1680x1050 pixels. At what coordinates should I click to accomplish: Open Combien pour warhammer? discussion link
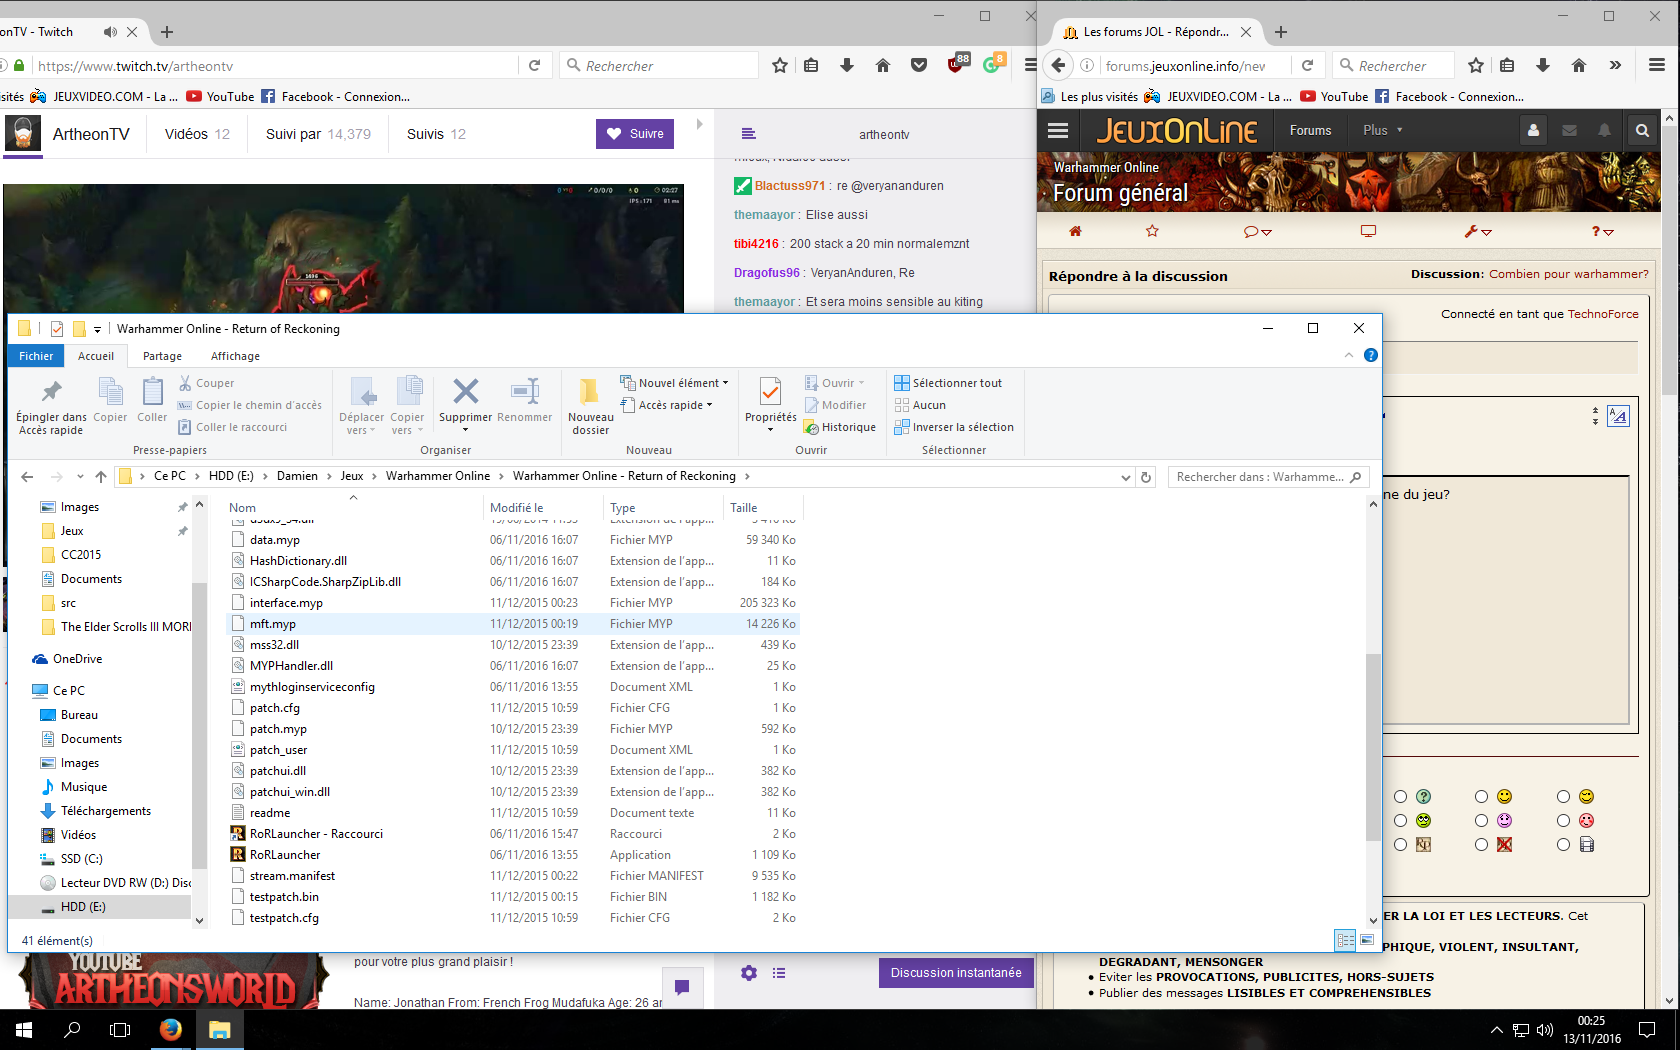point(1568,274)
